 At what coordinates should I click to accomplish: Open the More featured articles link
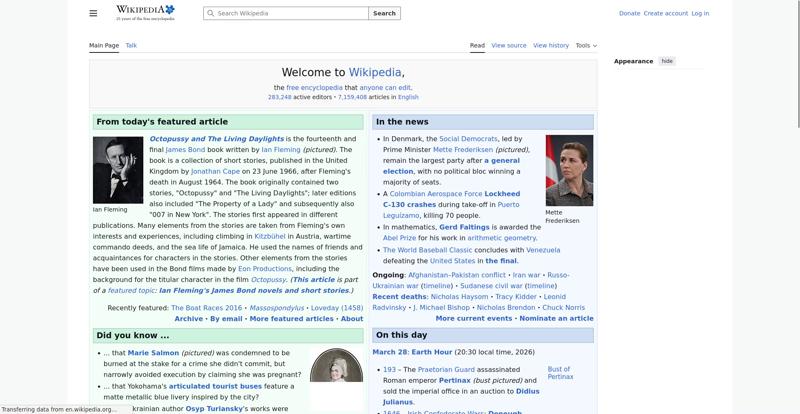point(291,318)
